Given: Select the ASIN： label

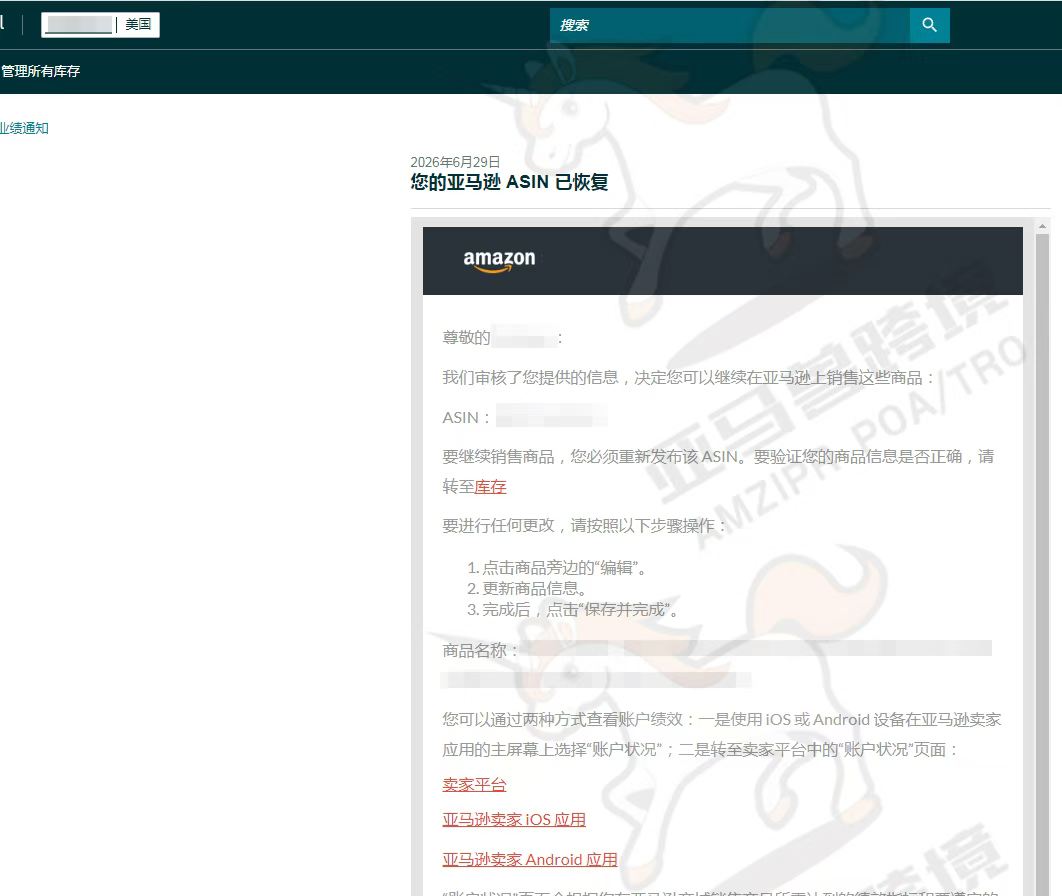Looking at the screenshot, I should [x=467, y=418].
